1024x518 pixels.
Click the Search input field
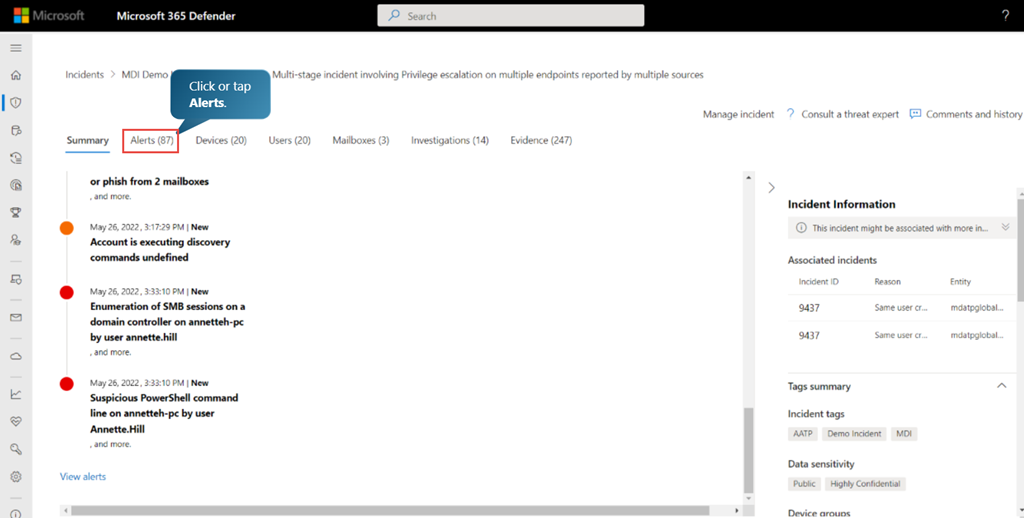[510, 16]
